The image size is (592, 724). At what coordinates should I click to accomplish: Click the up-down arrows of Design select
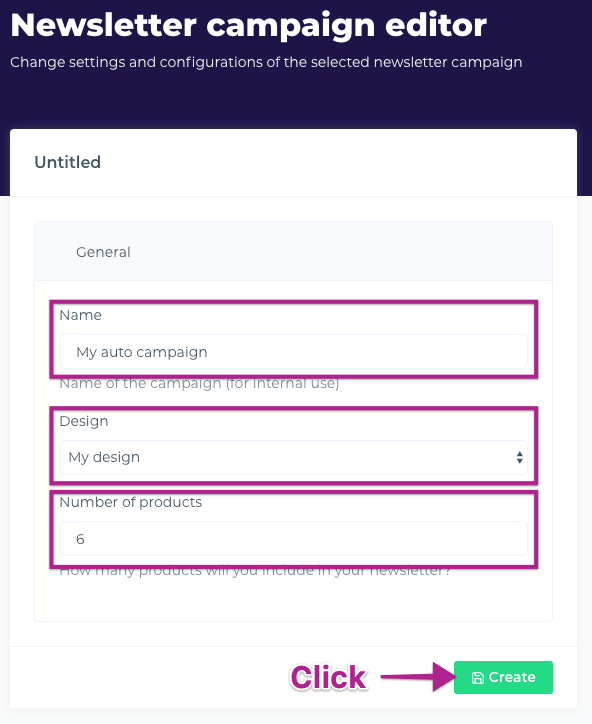pyautogui.click(x=520, y=458)
